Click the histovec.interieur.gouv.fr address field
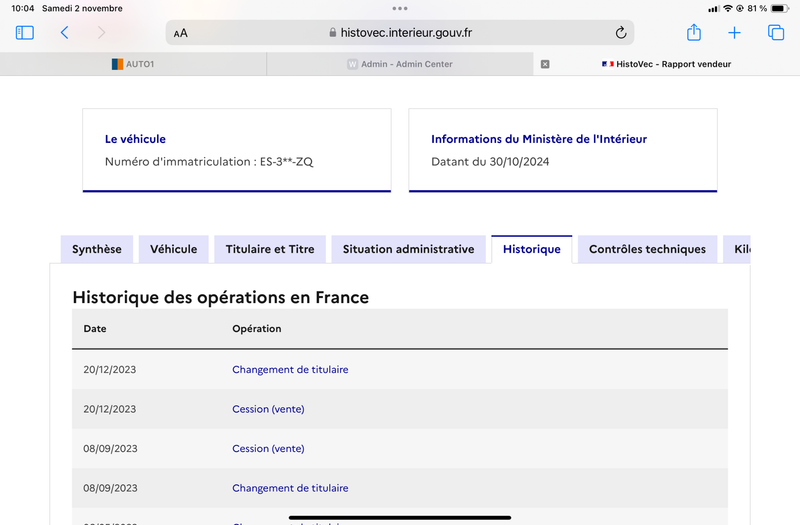The image size is (800, 525). click(x=400, y=33)
